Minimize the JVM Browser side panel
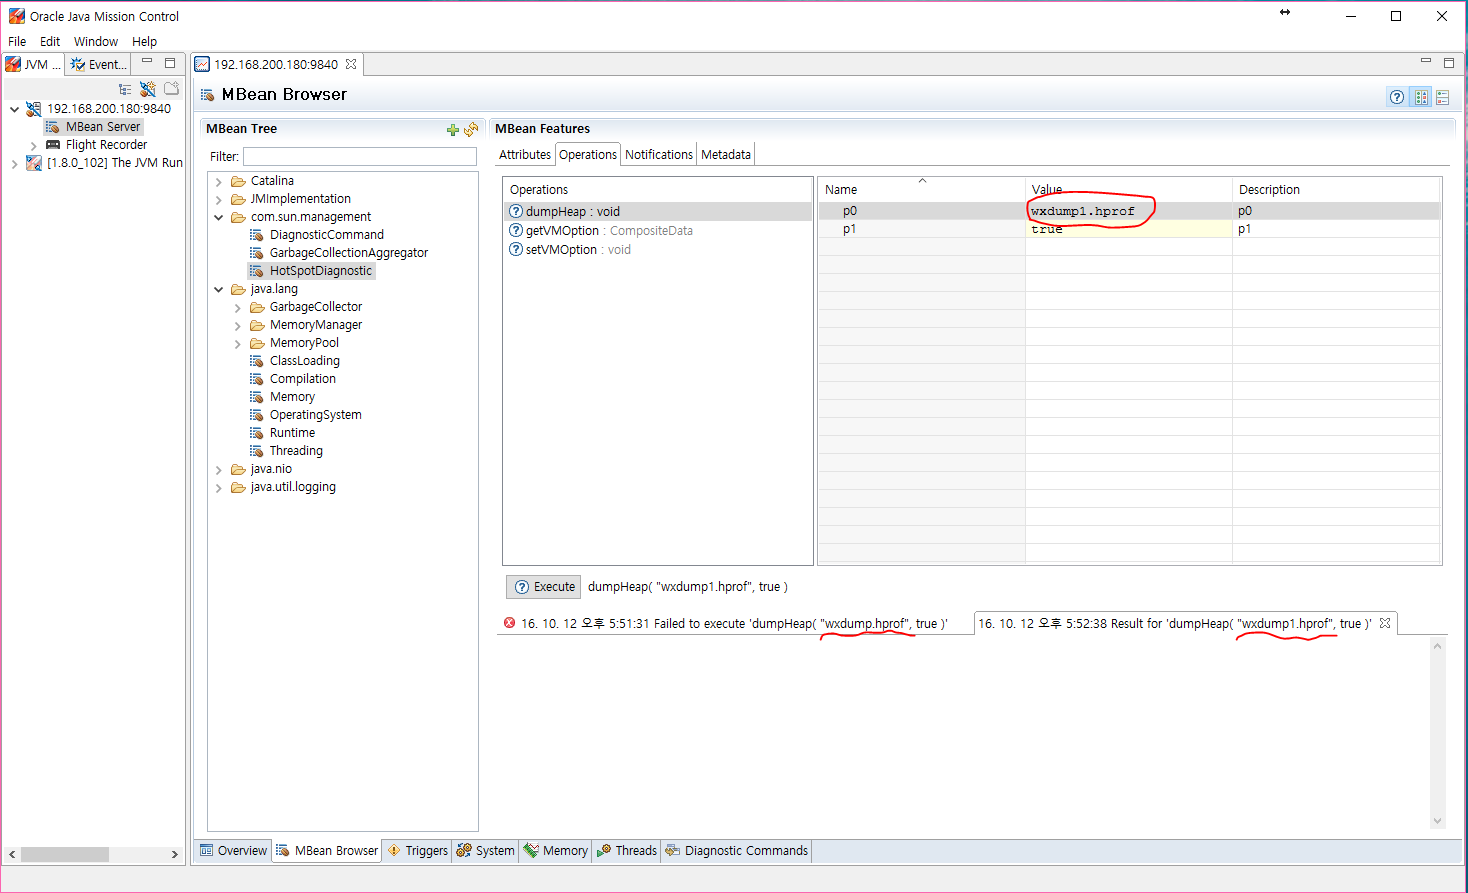This screenshot has height=893, width=1468. 147,62
